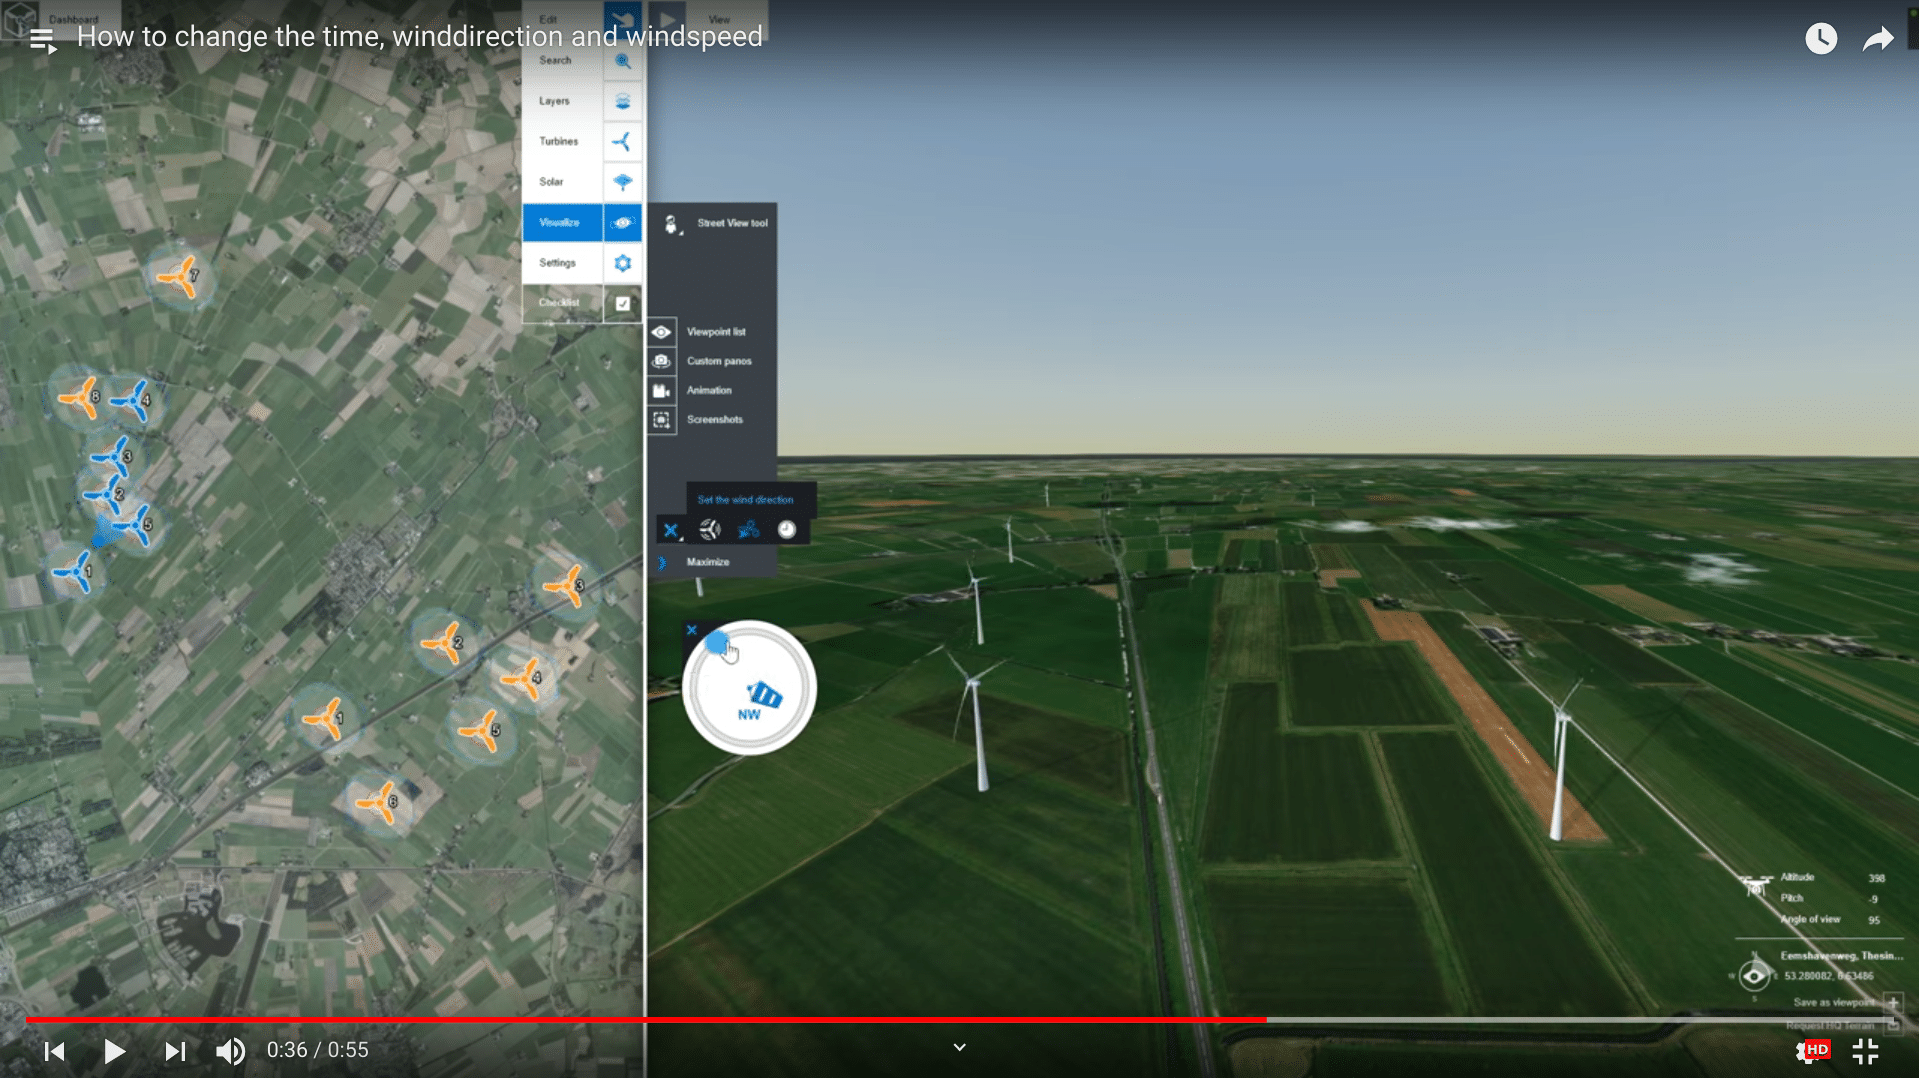Click the Angle of view value 95
The height and width of the screenshot is (1078, 1919).
pyautogui.click(x=1873, y=920)
